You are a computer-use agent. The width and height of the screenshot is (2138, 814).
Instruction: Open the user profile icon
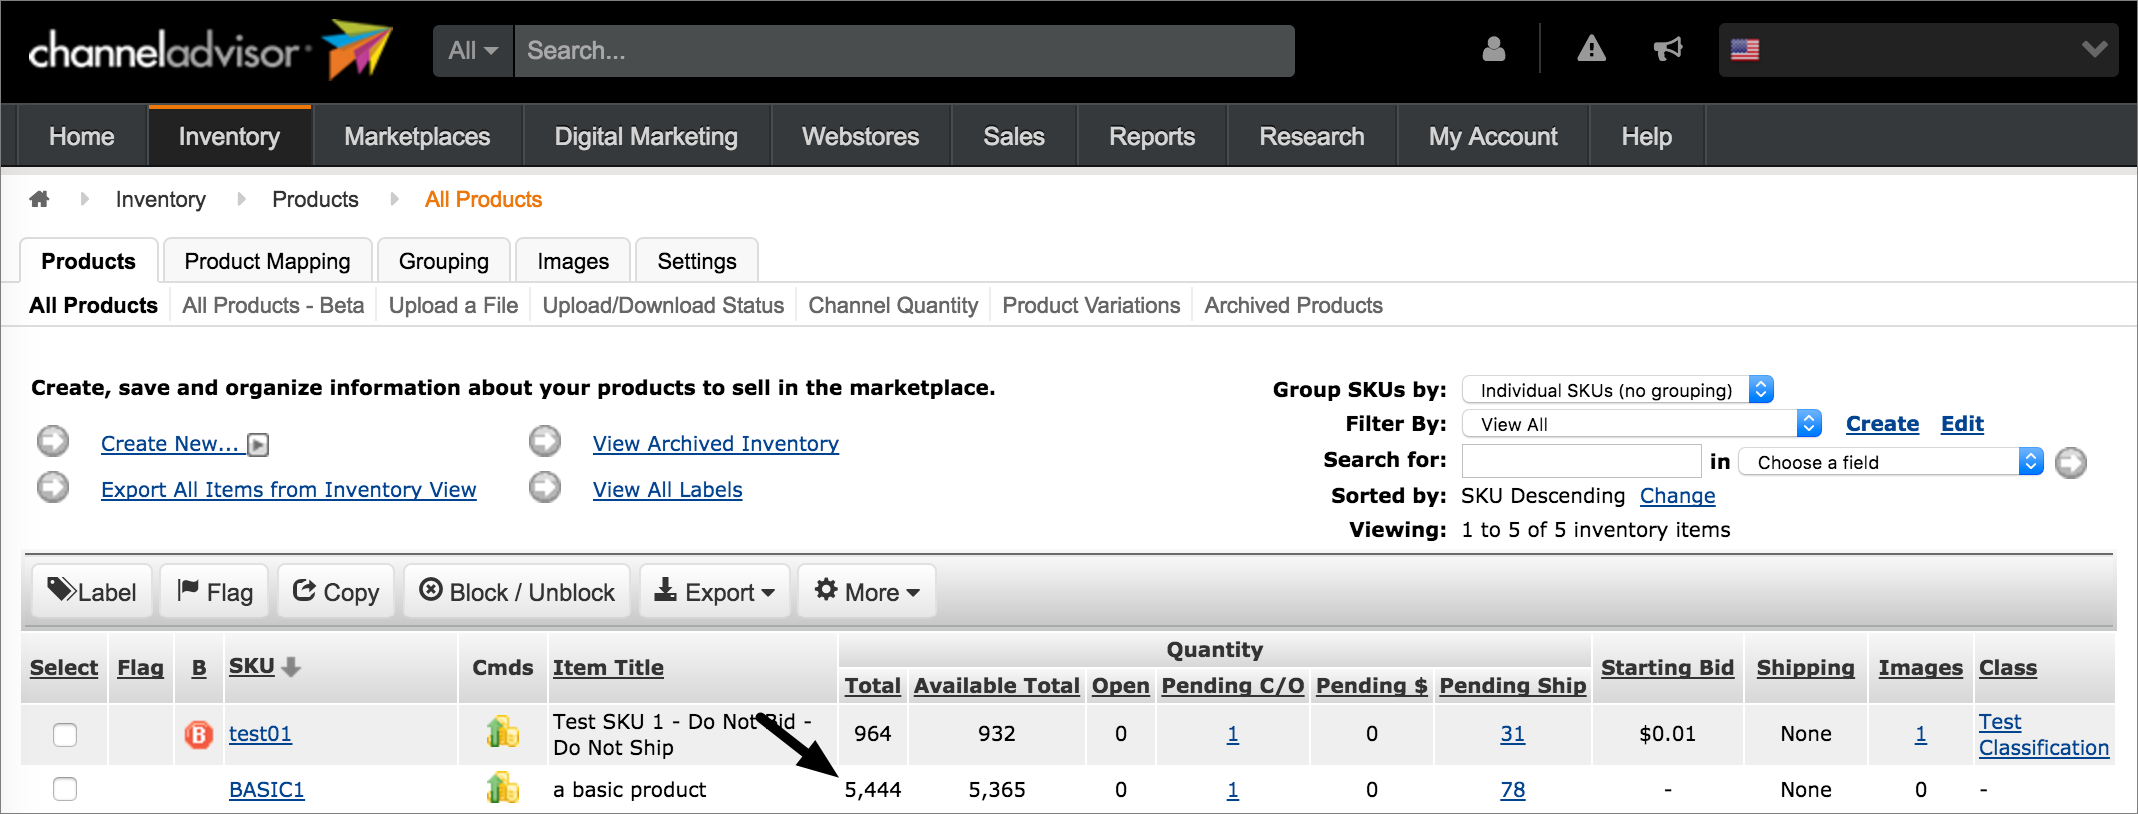click(x=1494, y=49)
